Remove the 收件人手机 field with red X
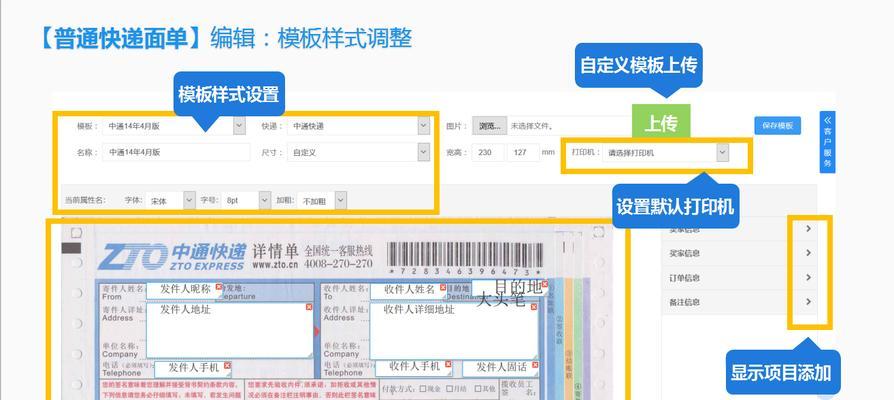Viewport: 894px width, 400px height. (448, 364)
